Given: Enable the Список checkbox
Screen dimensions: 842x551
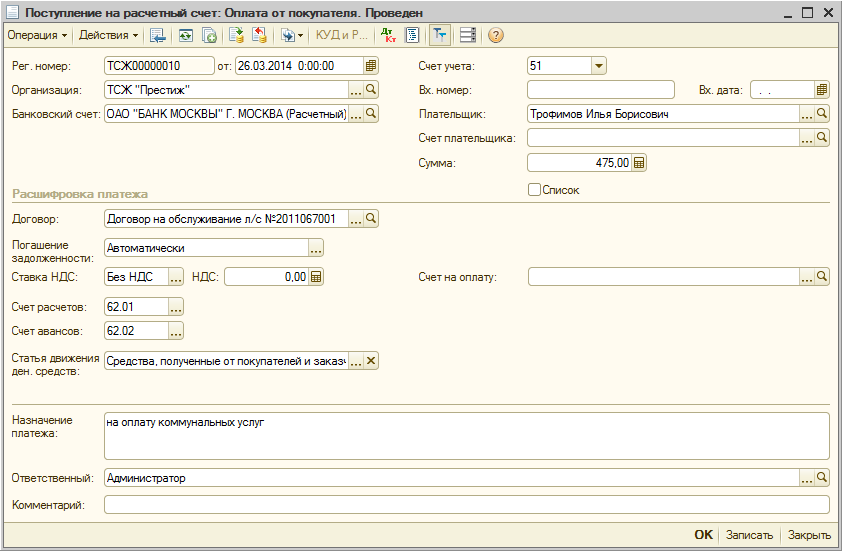Looking at the screenshot, I should pyautogui.click(x=534, y=190).
